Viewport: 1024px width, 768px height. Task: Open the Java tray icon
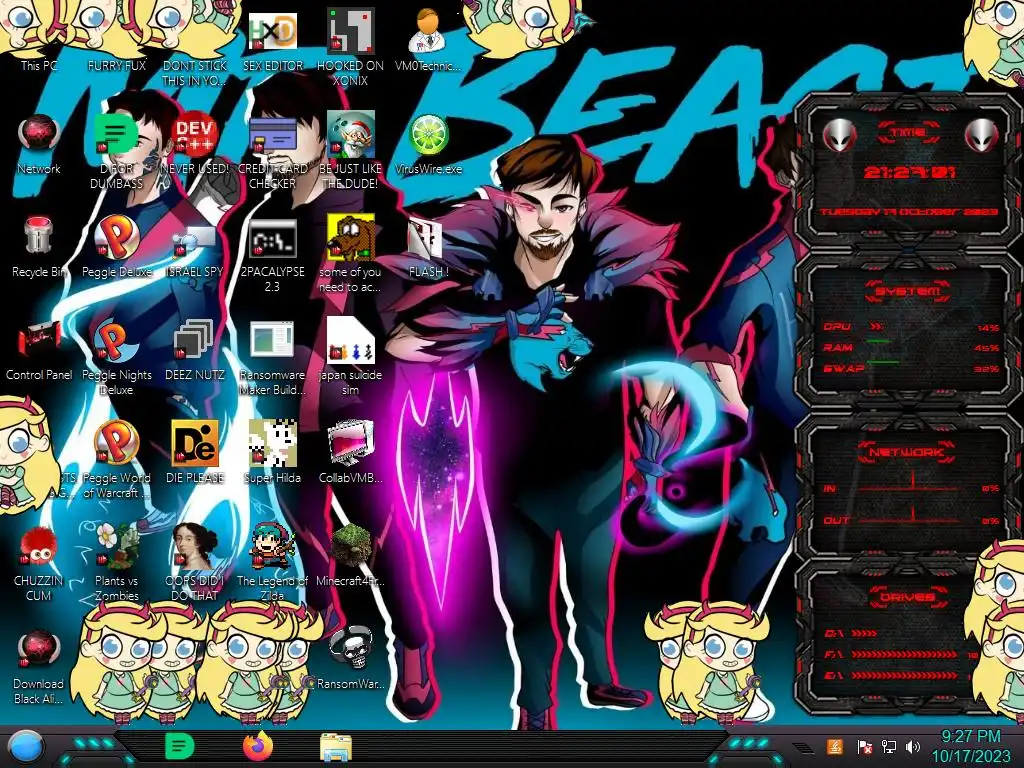pyautogui.click(x=835, y=747)
